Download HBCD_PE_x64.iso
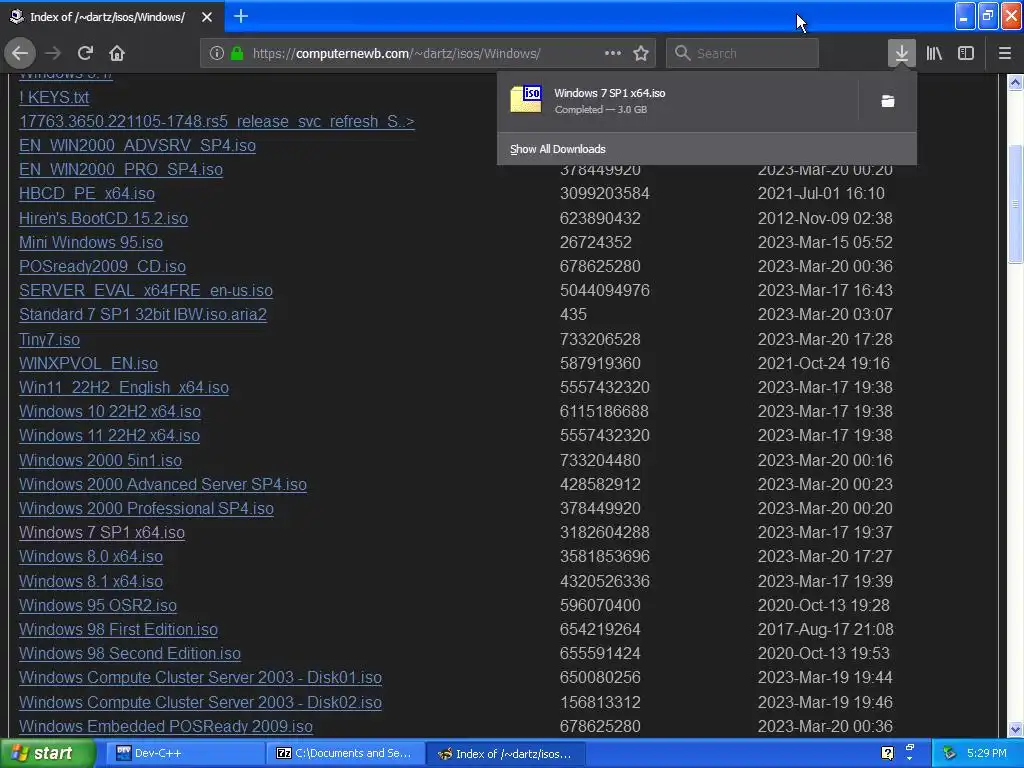This screenshot has height=768, width=1024. (87, 193)
